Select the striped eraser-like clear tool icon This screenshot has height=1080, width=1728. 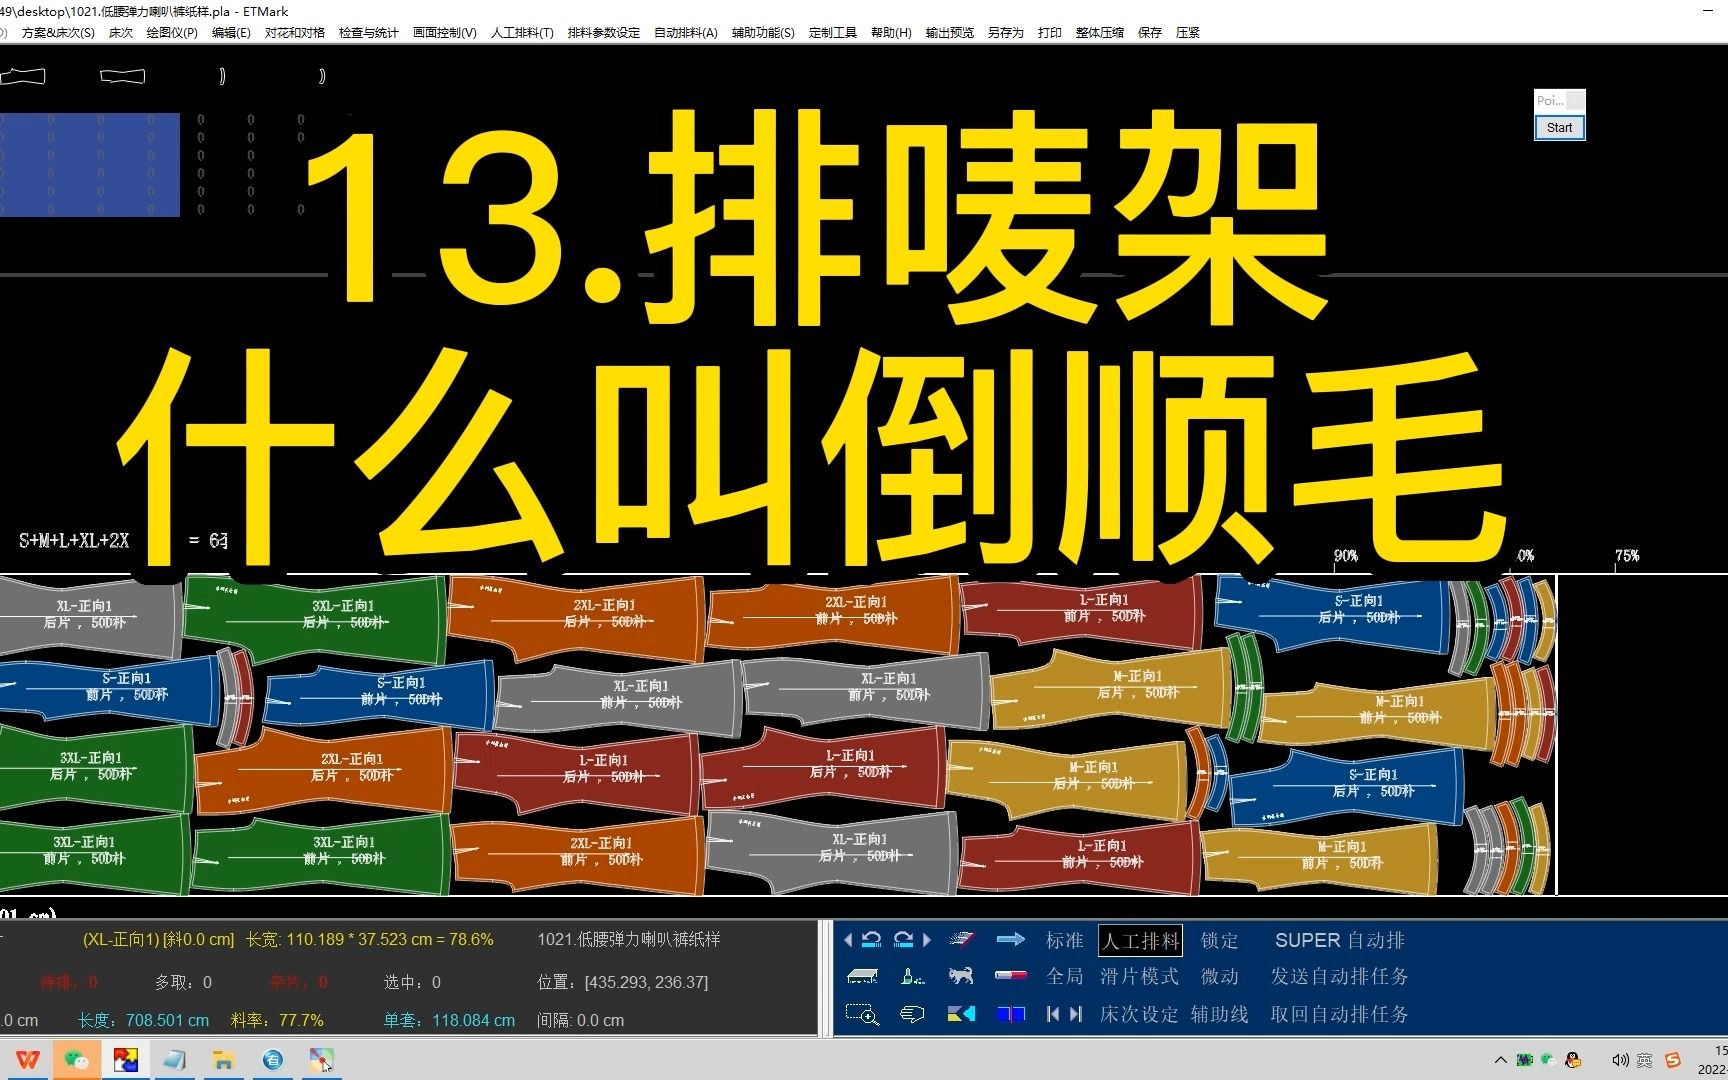coord(961,939)
